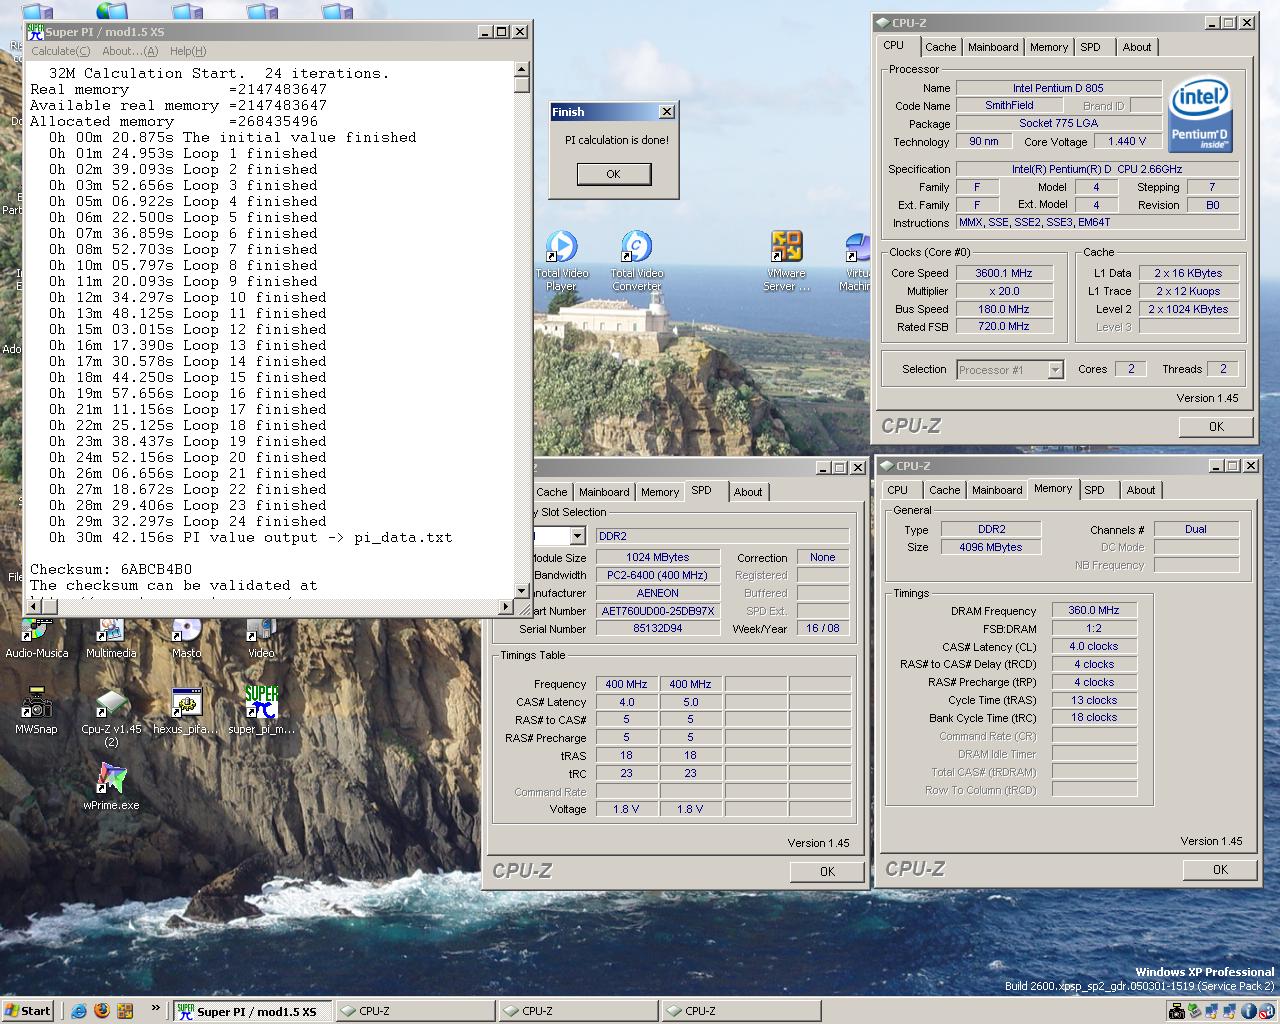This screenshot has height=1024, width=1280.
Task: Click the Internet Explorer quick launch icon
Action: coord(79,1010)
